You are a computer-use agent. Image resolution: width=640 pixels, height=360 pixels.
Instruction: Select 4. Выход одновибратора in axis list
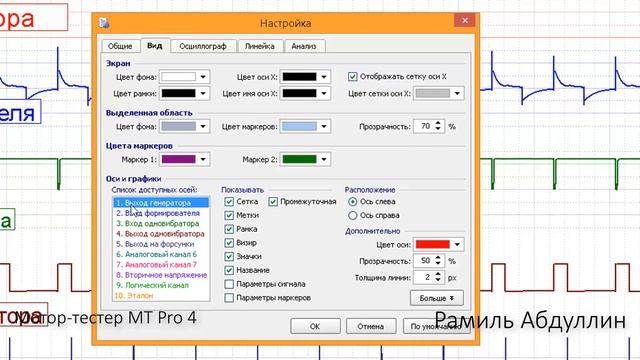pyautogui.click(x=161, y=234)
